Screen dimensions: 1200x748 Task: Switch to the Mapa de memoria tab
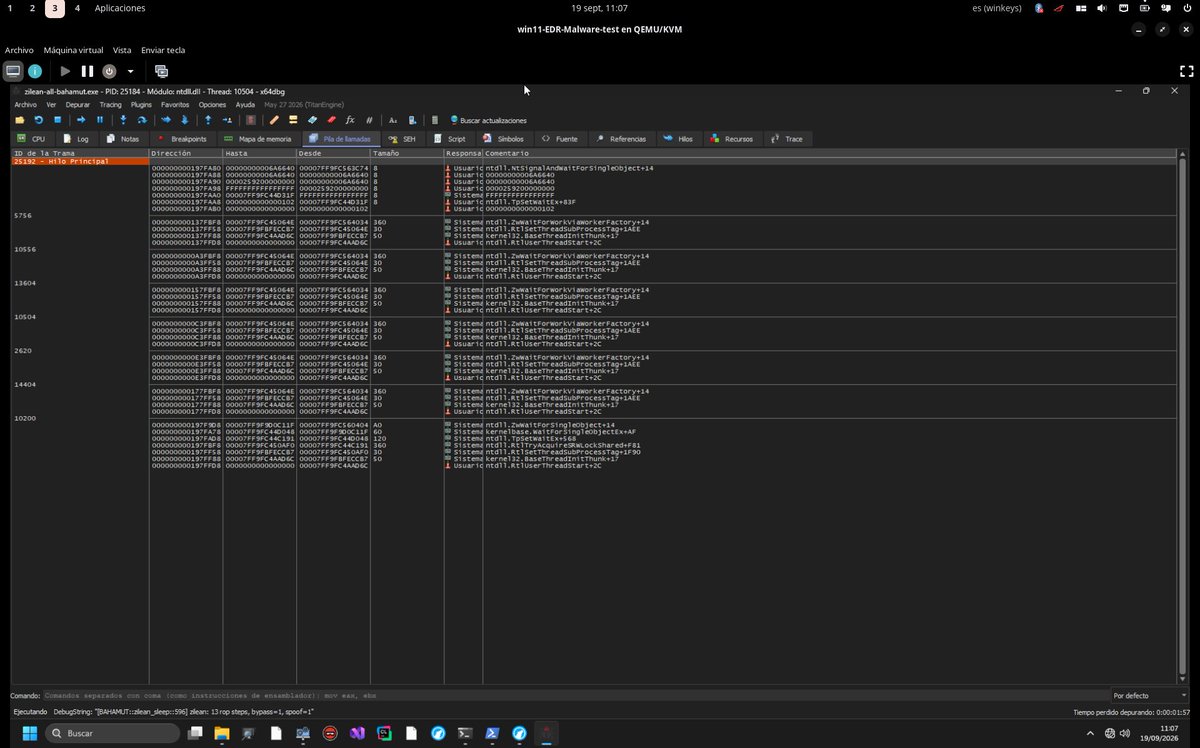258,139
